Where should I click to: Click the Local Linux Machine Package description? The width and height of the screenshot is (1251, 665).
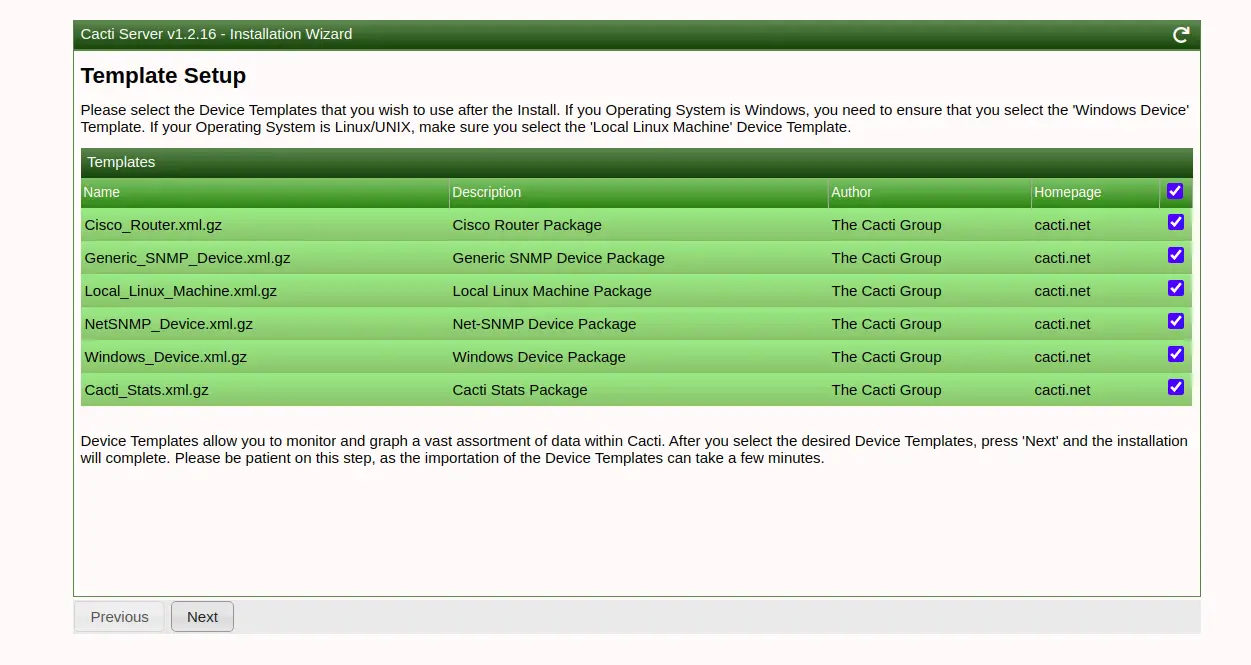[x=552, y=291]
